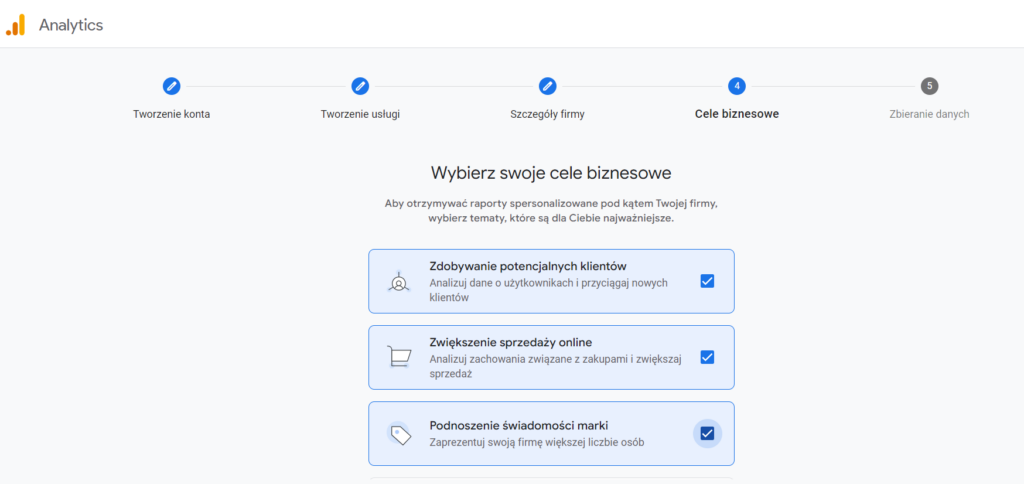1024x484 pixels.
Task: Click the Google Analytics logo icon
Action: (16, 25)
